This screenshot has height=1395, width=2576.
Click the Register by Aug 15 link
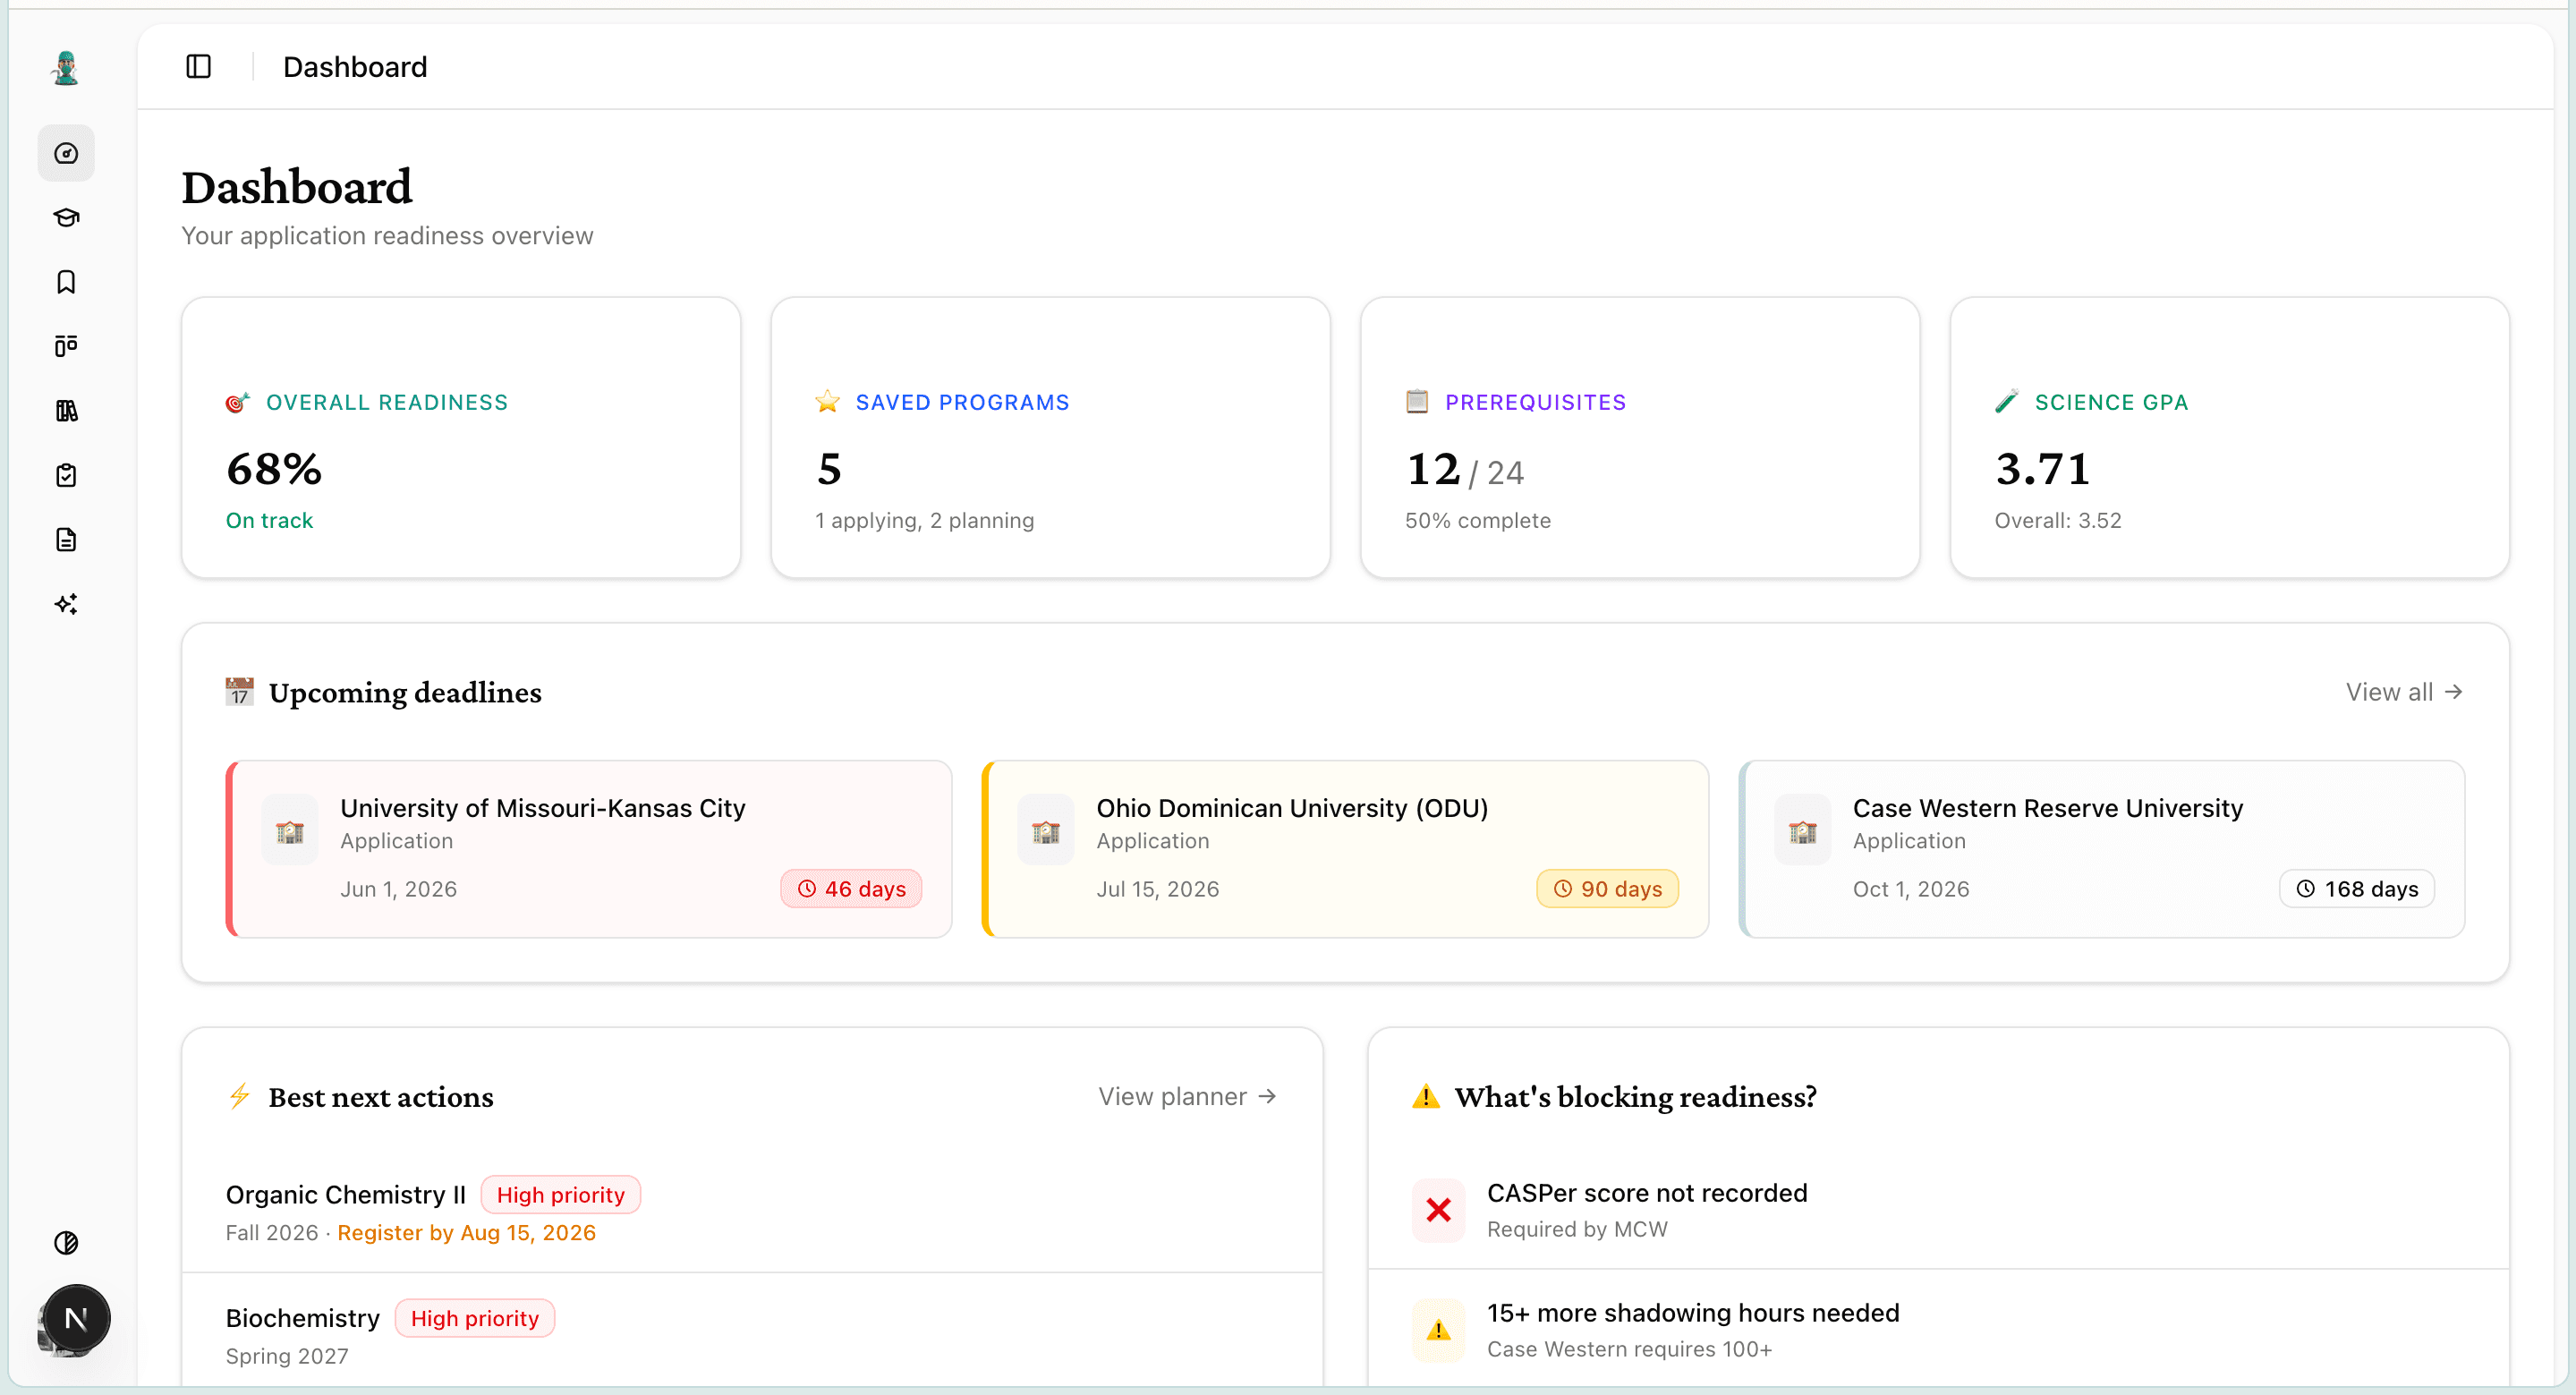point(465,1233)
